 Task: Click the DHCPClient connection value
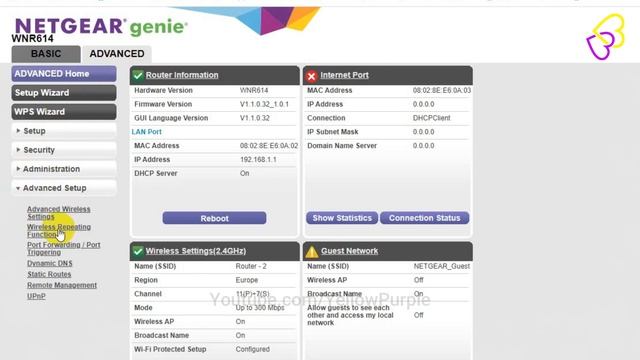(431, 118)
